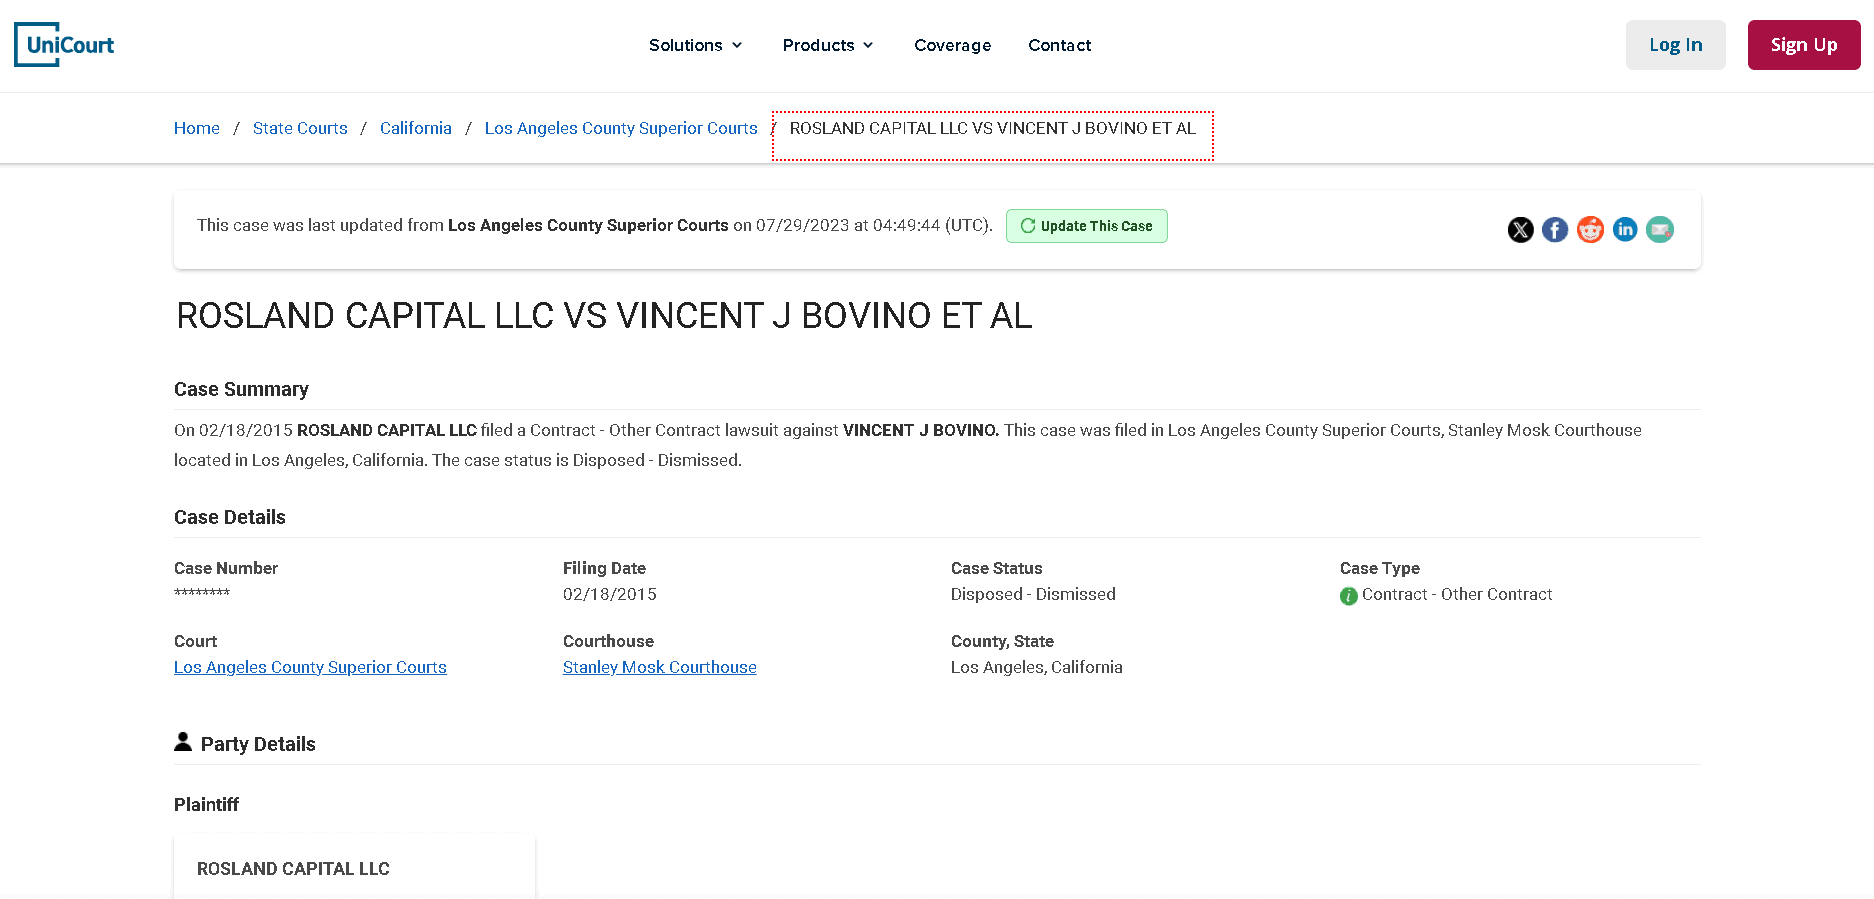Open State Courts breadcrumb link
This screenshot has width=1874, height=899.
300,128
